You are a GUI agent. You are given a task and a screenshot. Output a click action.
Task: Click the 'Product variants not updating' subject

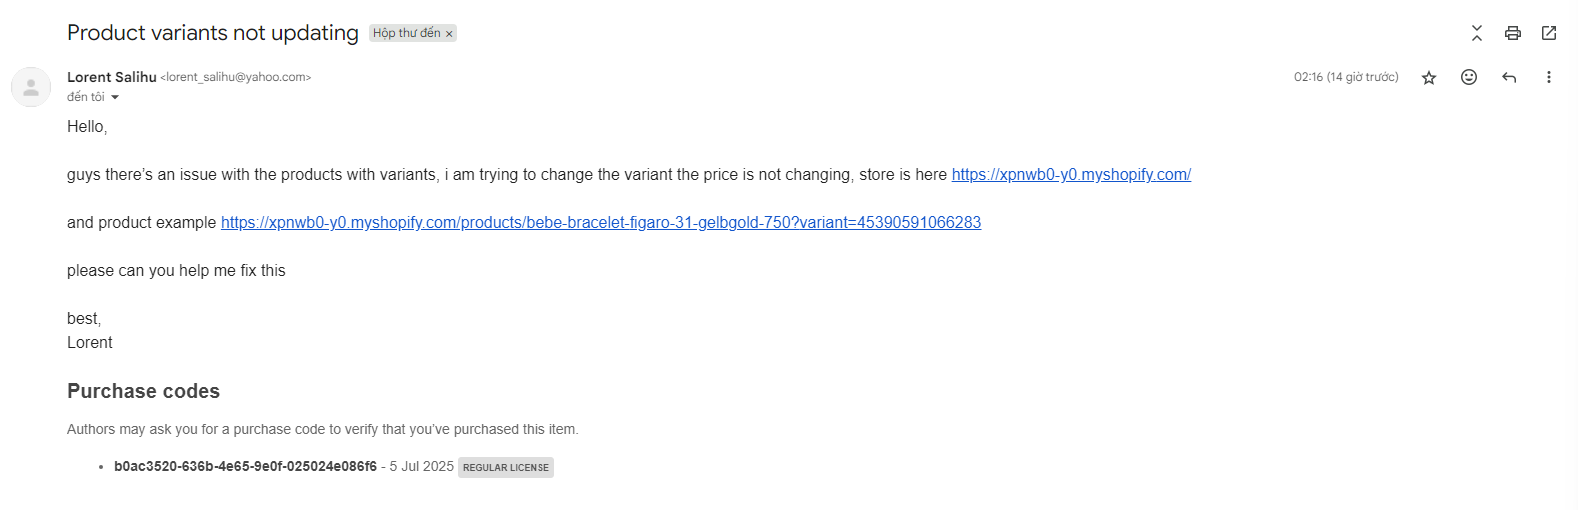213,33
